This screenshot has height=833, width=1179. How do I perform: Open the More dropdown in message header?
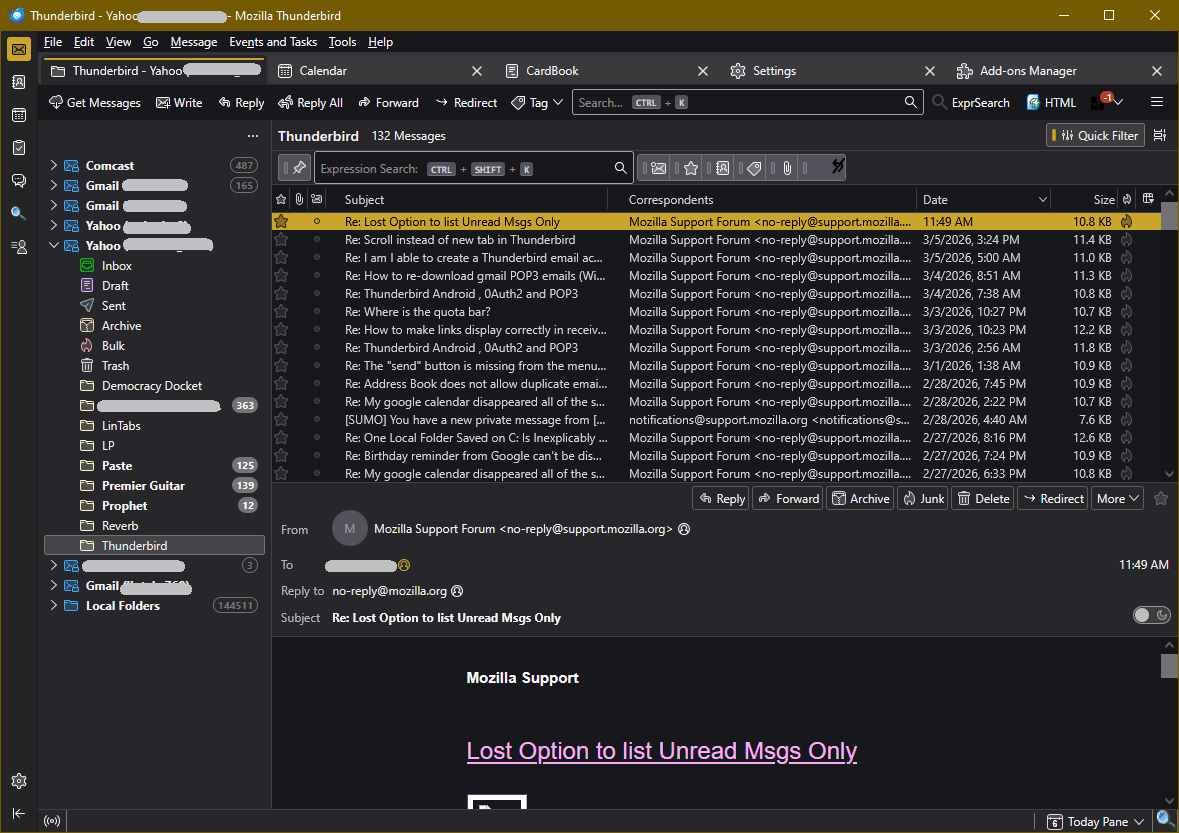coord(1118,498)
